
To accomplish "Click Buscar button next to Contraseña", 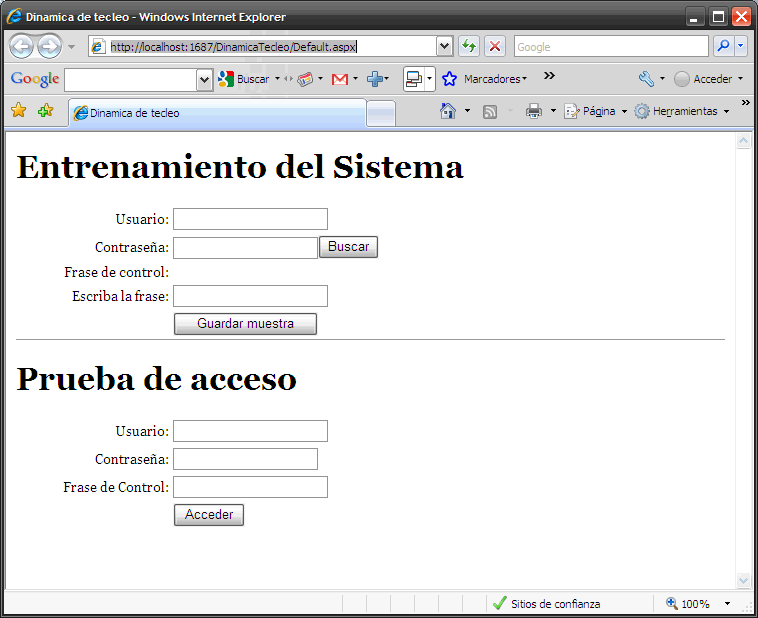I will point(349,247).
